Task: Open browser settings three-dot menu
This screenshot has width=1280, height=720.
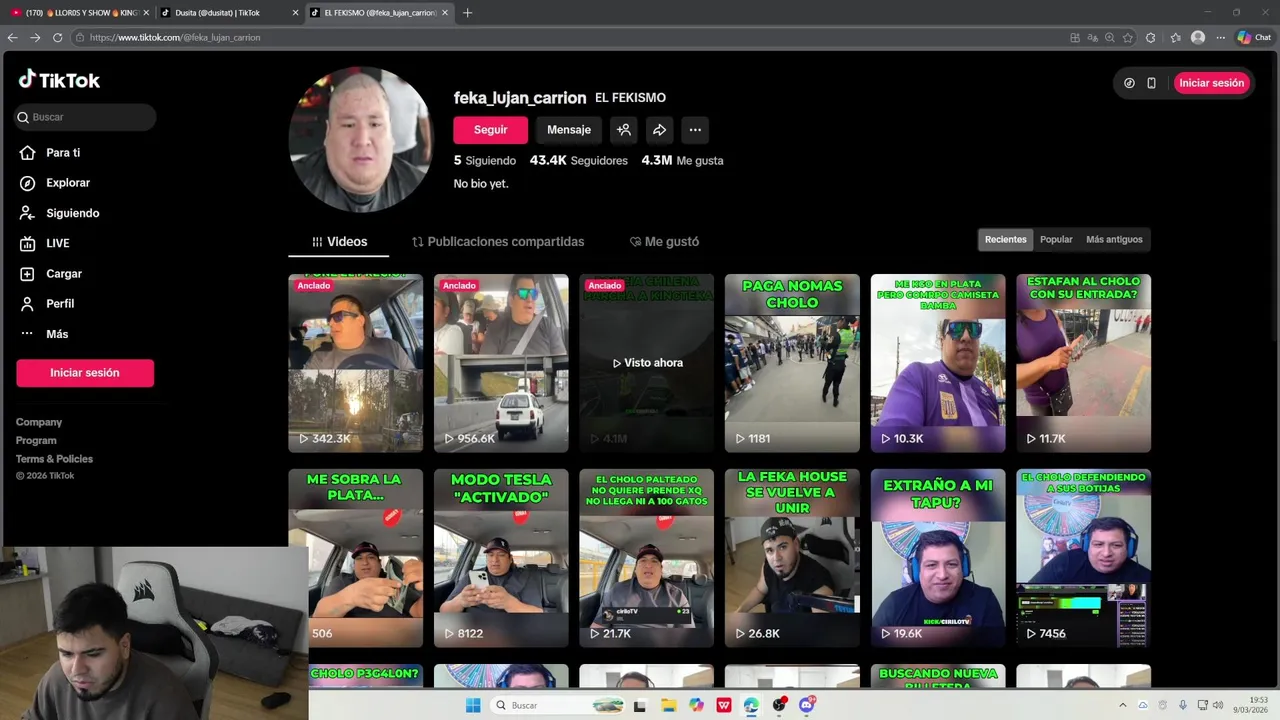Action: point(1221,37)
